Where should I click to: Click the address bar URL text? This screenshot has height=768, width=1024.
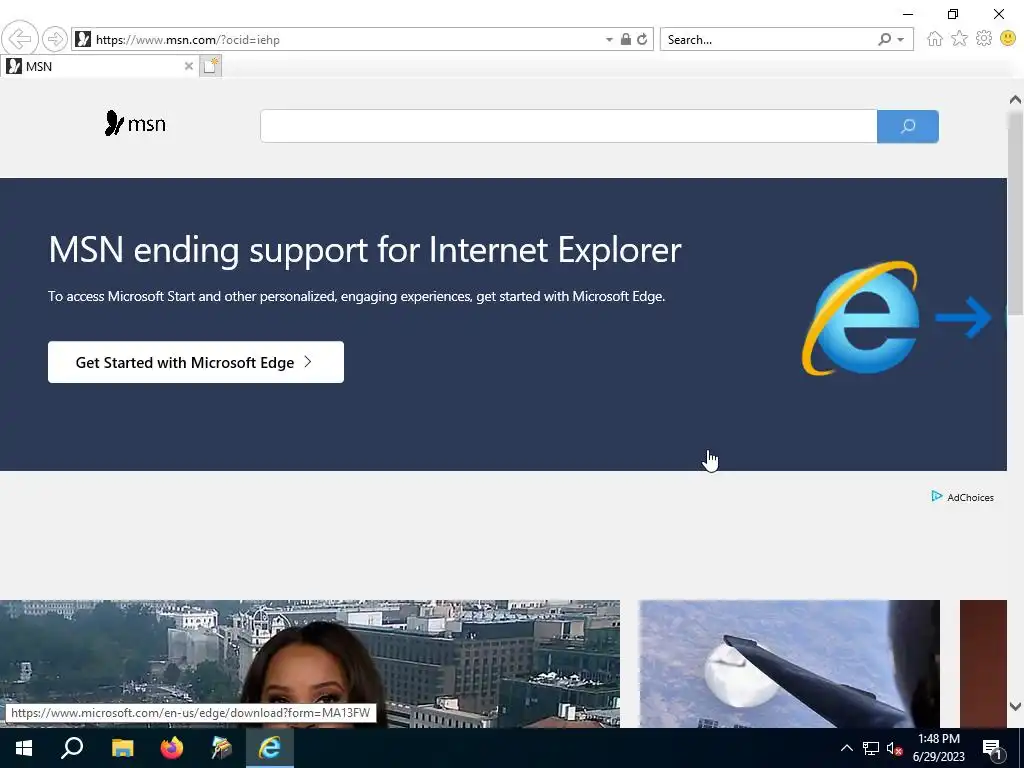(x=188, y=40)
